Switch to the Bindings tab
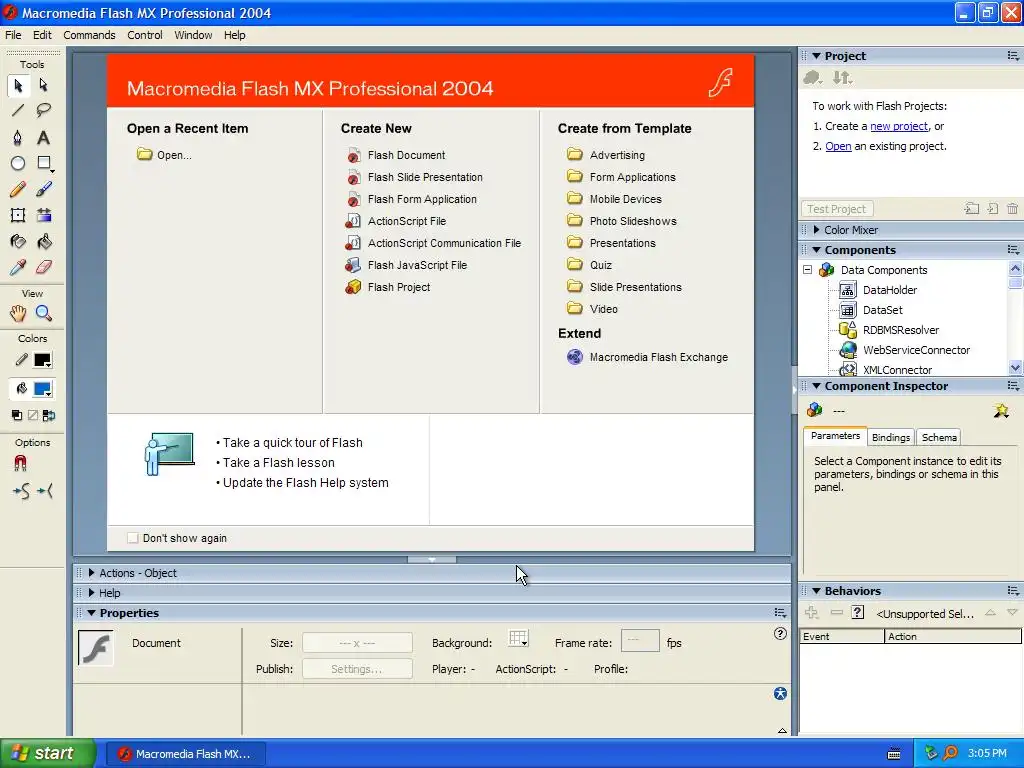1024x768 pixels. tap(891, 438)
